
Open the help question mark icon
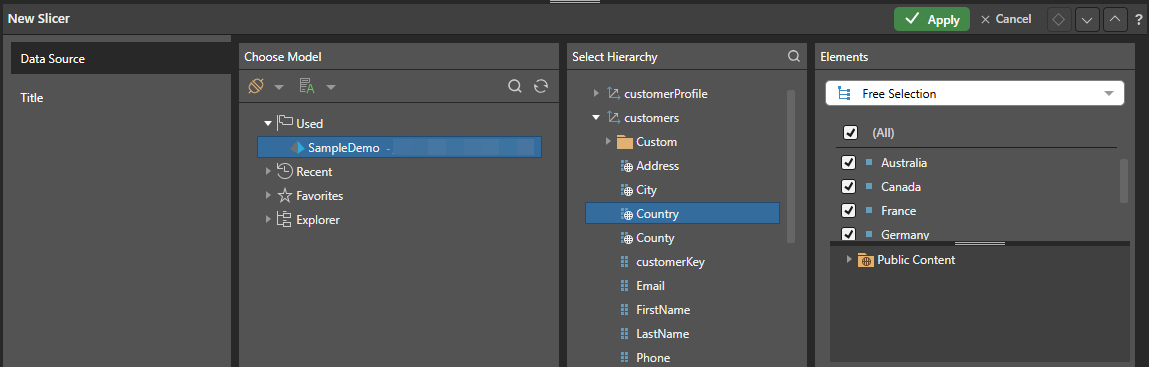tap(1139, 20)
